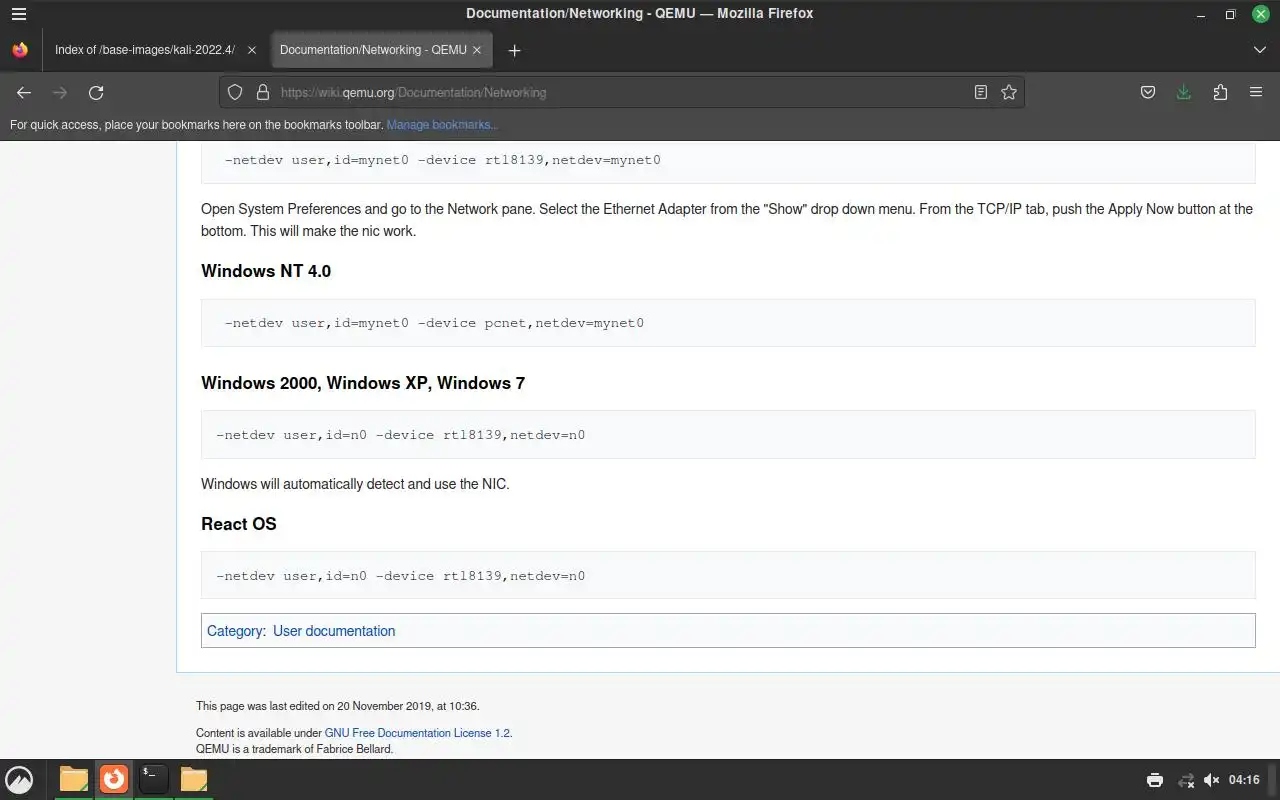Bookmark this page with star icon
1280x800 pixels.
[1009, 92]
